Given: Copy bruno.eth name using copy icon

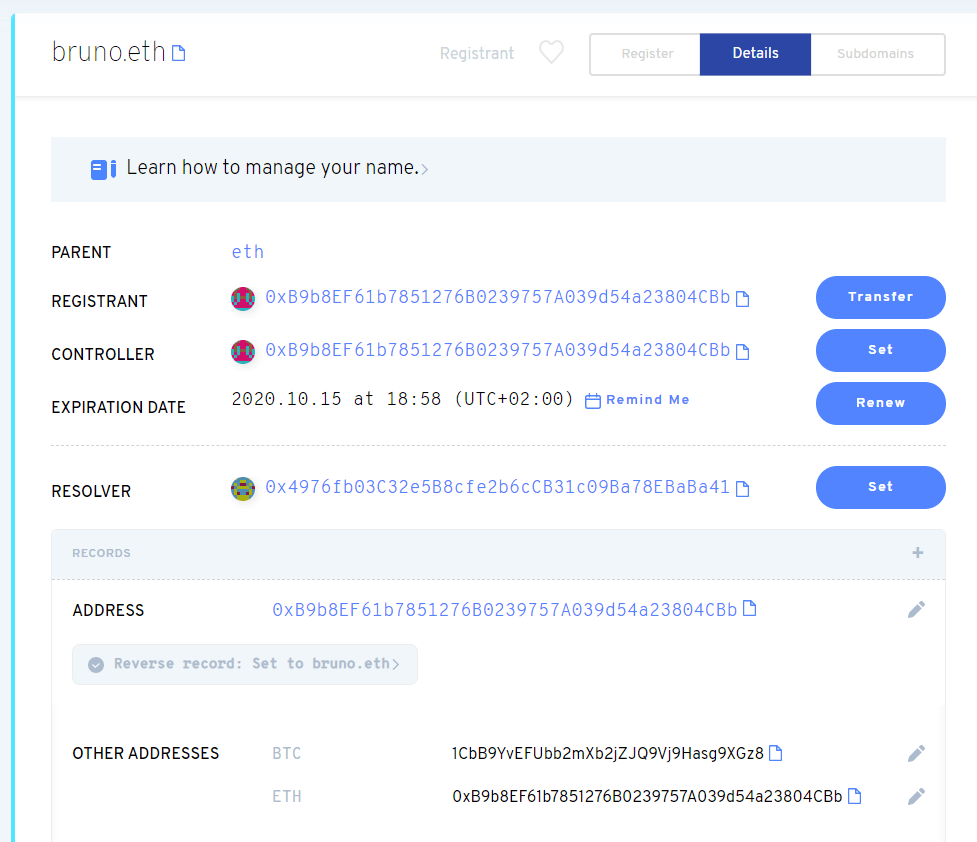Looking at the screenshot, I should tap(178, 53).
